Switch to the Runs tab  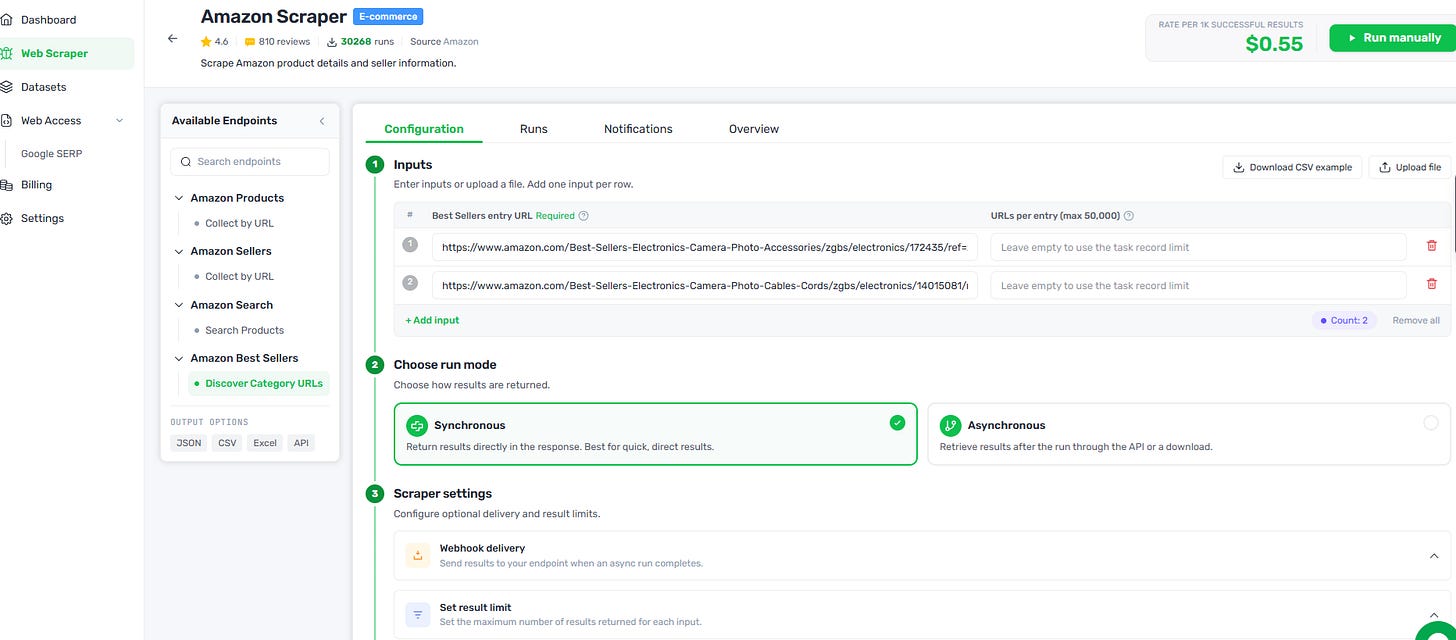[x=534, y=129]
